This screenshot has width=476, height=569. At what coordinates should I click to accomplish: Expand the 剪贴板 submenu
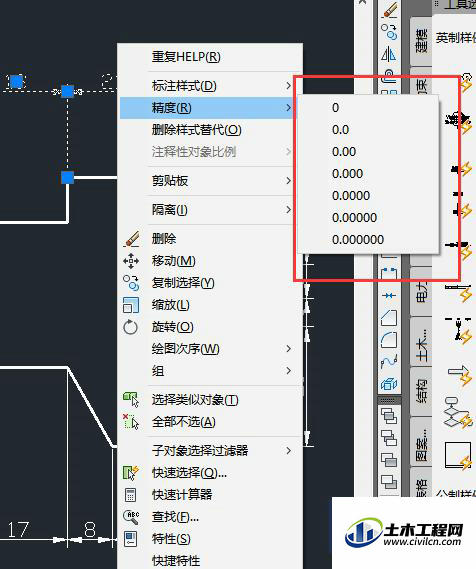(211, 181)
